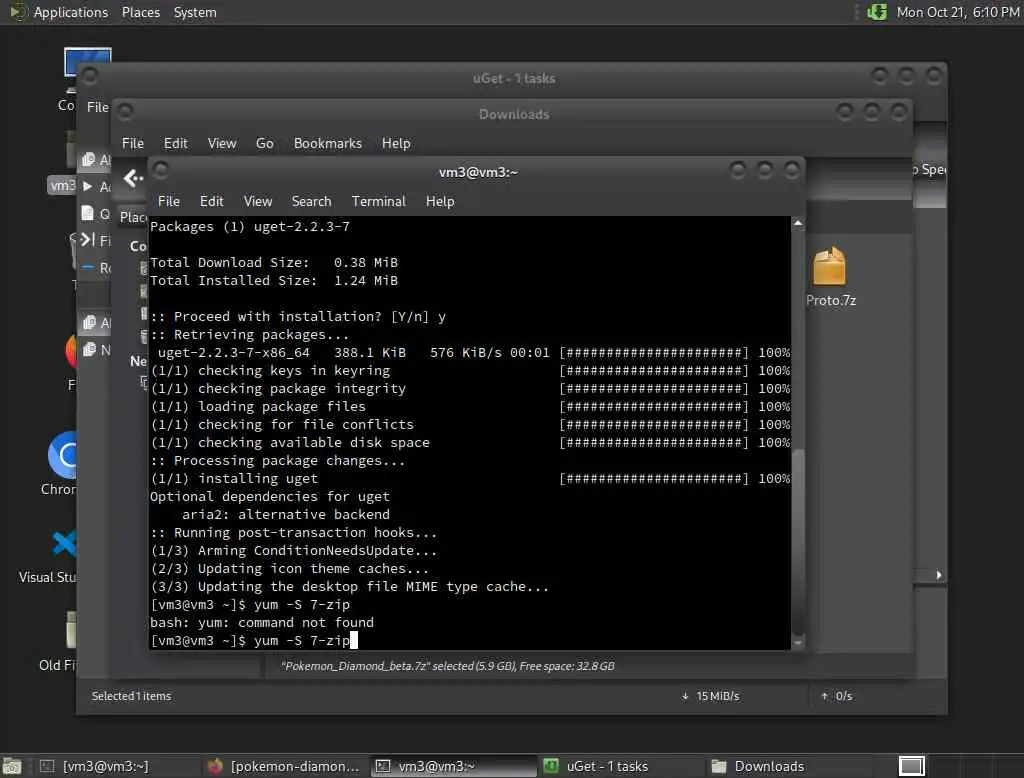Click the uGet - 1 tasks title bar

click(514, 78)
